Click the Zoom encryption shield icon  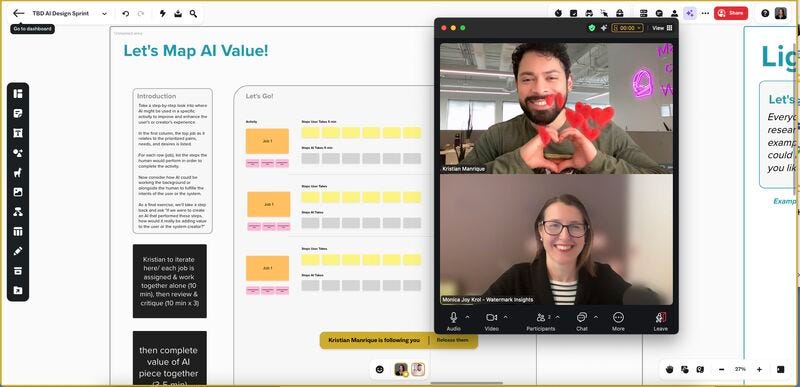[591, 28]
